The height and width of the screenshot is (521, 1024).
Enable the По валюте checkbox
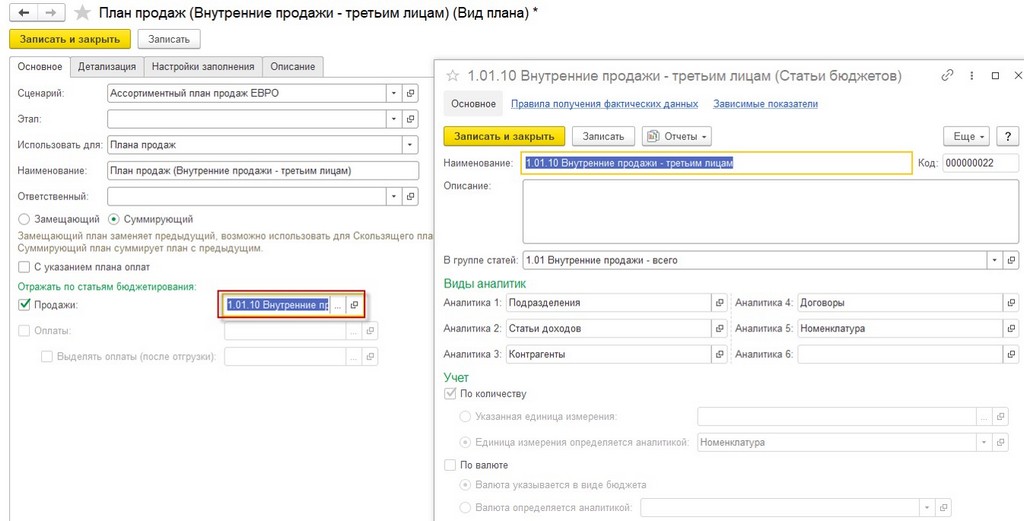[x=450, y=465]
